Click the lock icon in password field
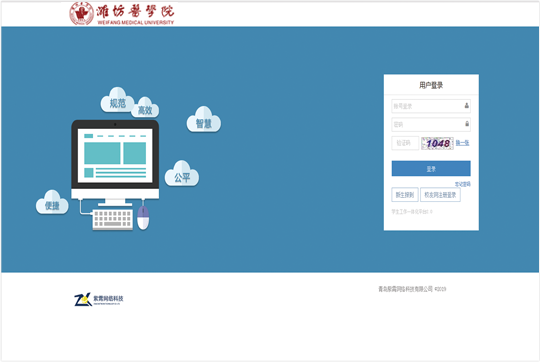The image size is (540, 362). [x=467, y=124]
